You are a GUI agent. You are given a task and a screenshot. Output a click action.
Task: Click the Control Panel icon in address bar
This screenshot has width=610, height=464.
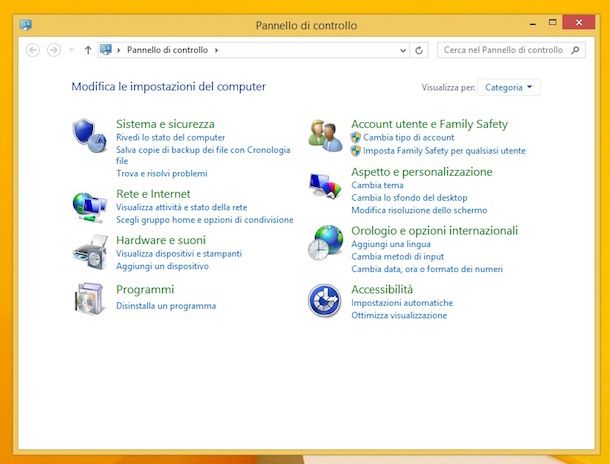click(106, 49)
